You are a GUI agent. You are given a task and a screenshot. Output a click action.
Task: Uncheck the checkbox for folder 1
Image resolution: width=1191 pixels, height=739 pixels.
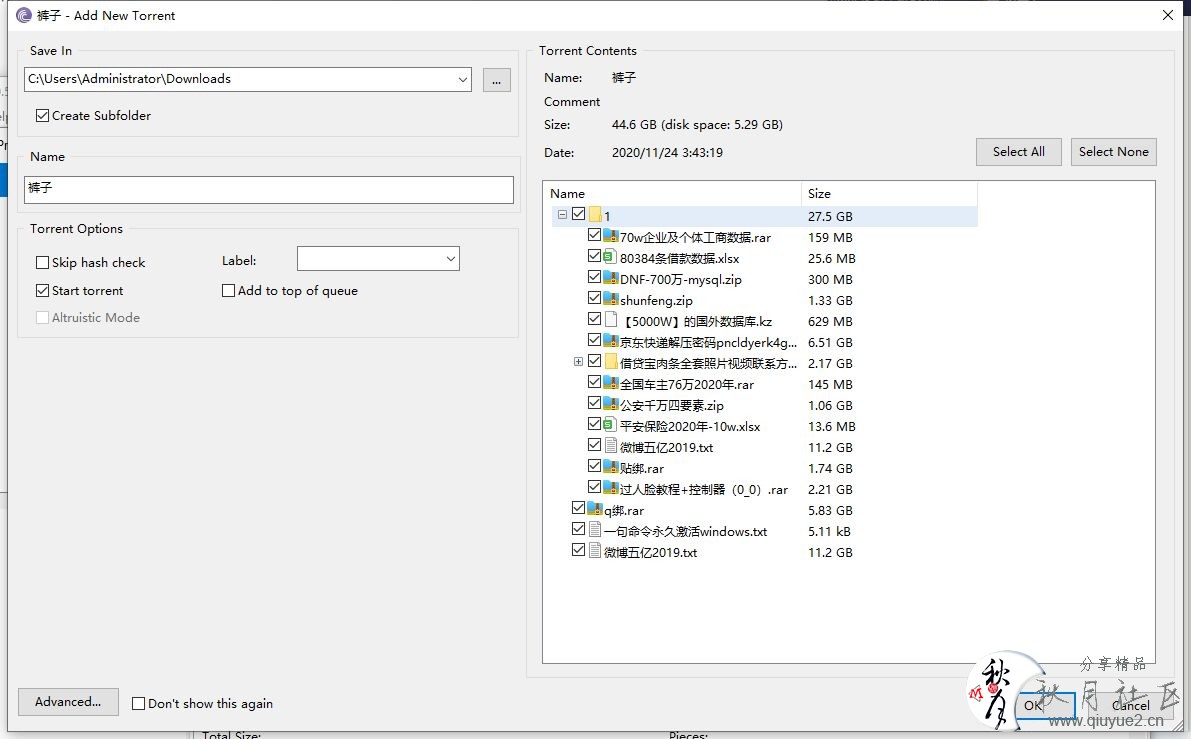coord(578,214)
